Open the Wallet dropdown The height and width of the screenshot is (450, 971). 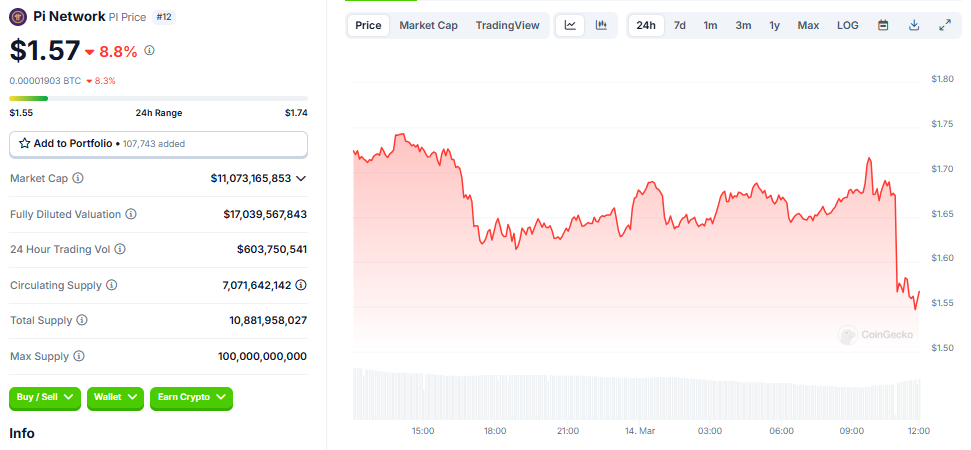(115, 397)
